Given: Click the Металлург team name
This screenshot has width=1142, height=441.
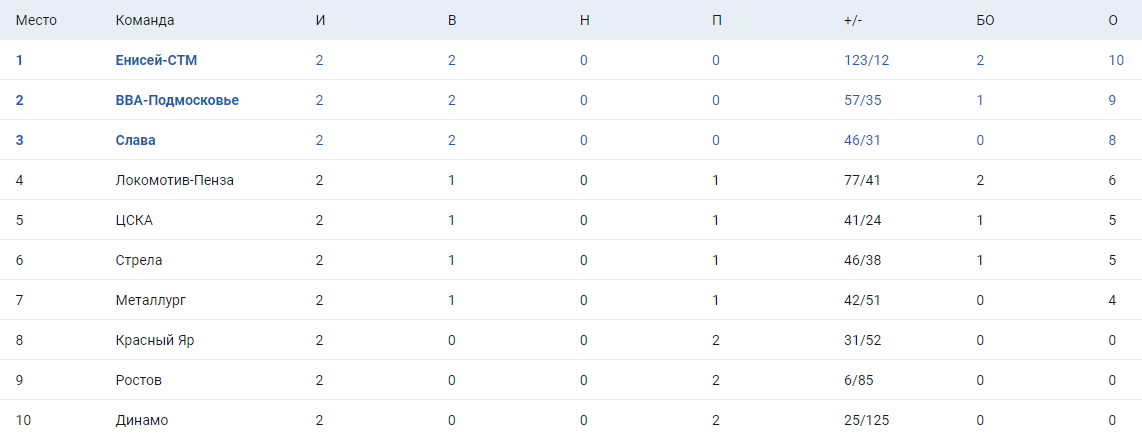Looking at the screenshot, I should tap(150, 300).
